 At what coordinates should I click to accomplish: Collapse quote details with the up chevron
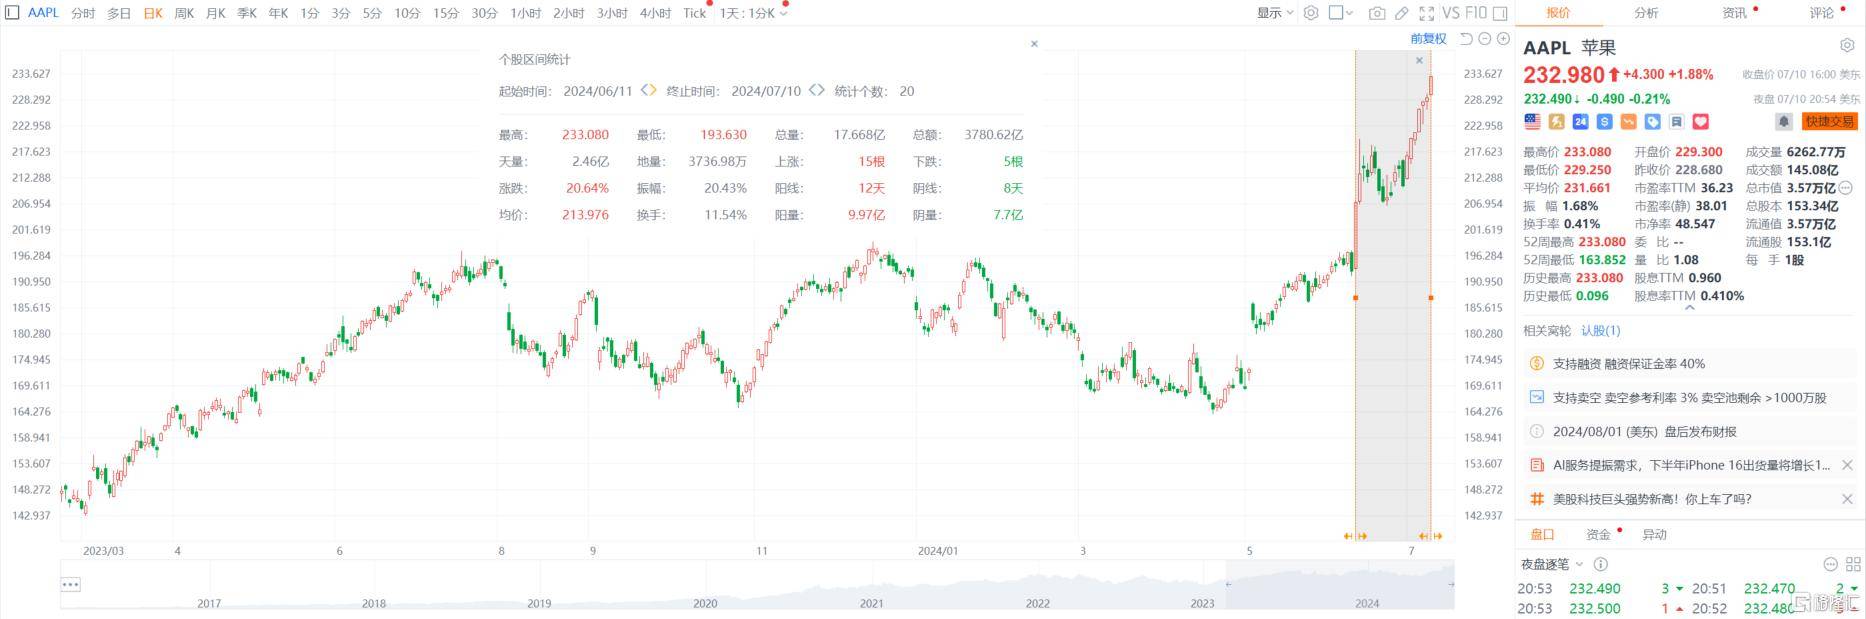[x=1690, y=309]
